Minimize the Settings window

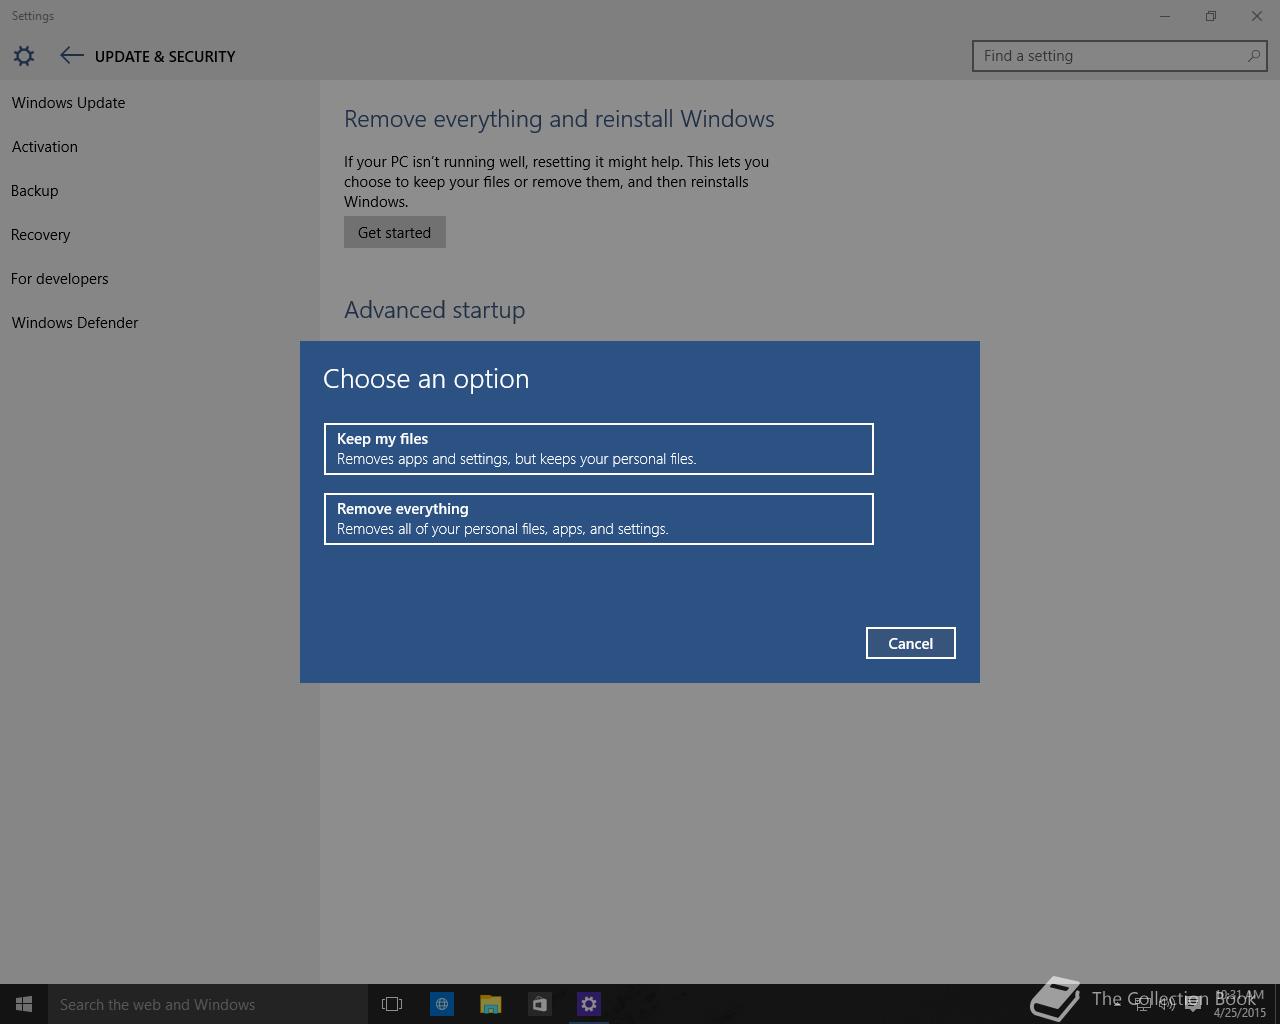[x=1165, y=16]
